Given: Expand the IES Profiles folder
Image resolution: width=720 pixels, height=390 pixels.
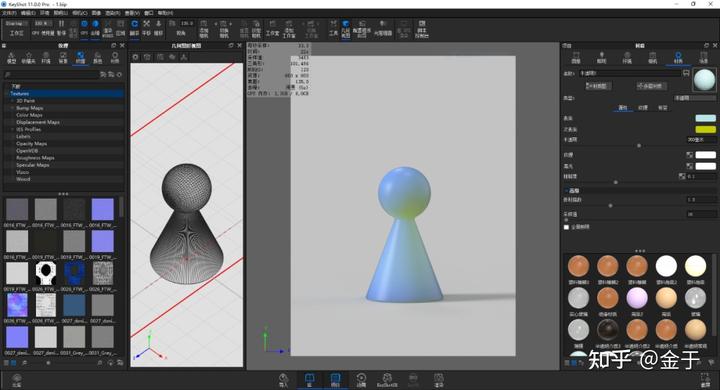Looking at the screenshot, I should coord(13,130).
